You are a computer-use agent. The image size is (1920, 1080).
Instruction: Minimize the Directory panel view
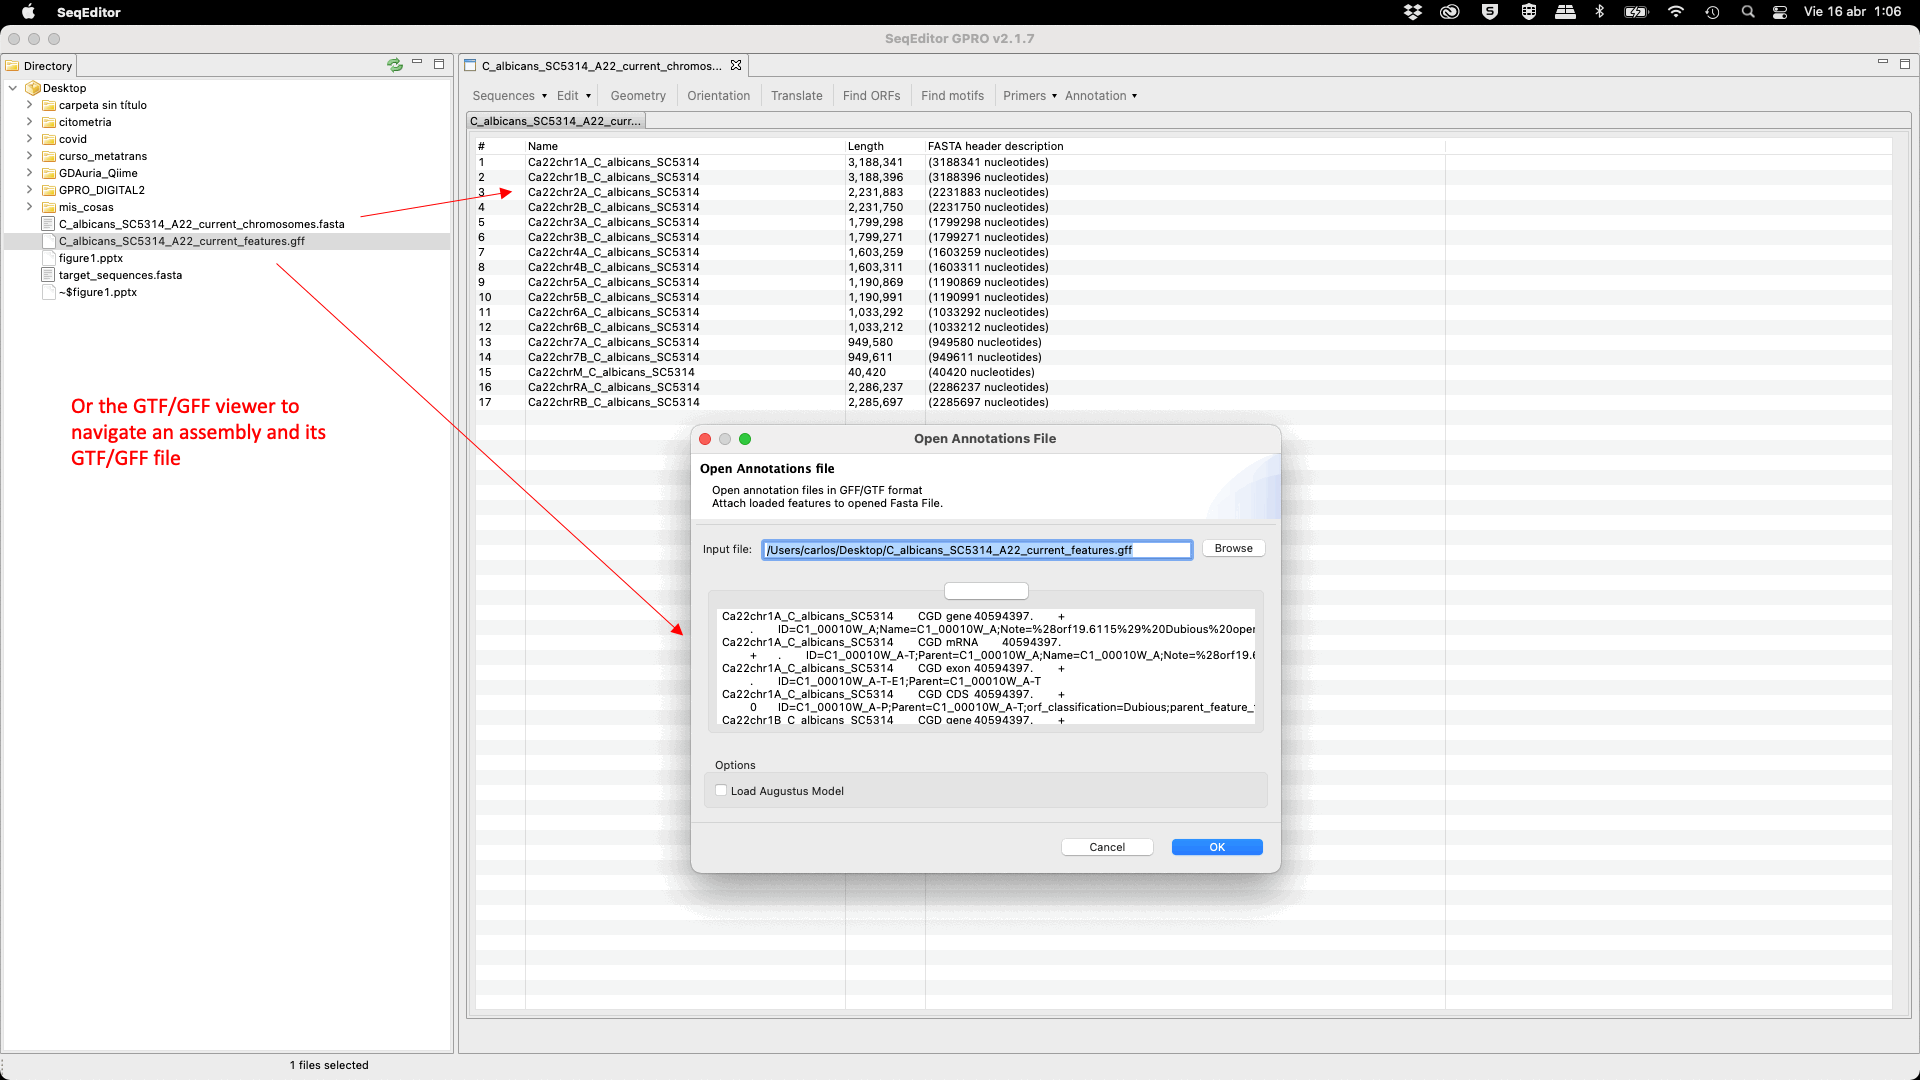(417, 63)
